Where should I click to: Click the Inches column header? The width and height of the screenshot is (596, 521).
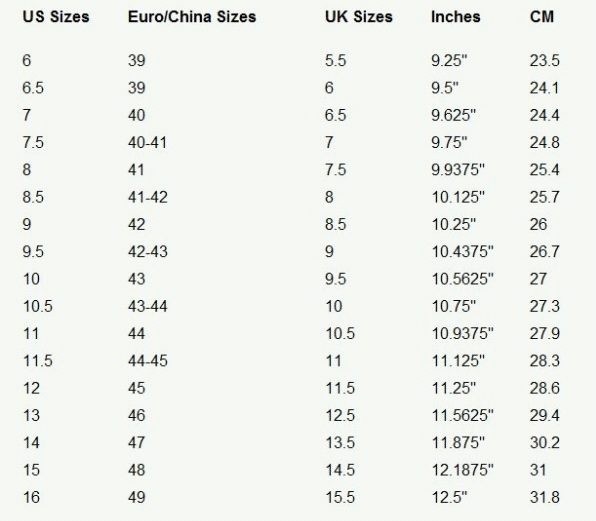pos(456,17)
